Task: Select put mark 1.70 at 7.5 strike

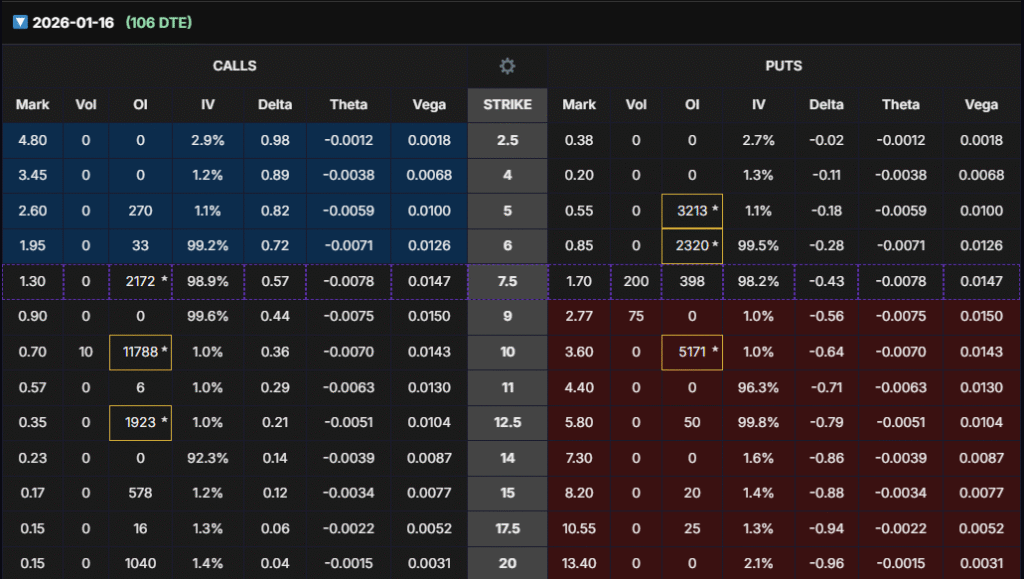Action: click(x=579, y=282)
